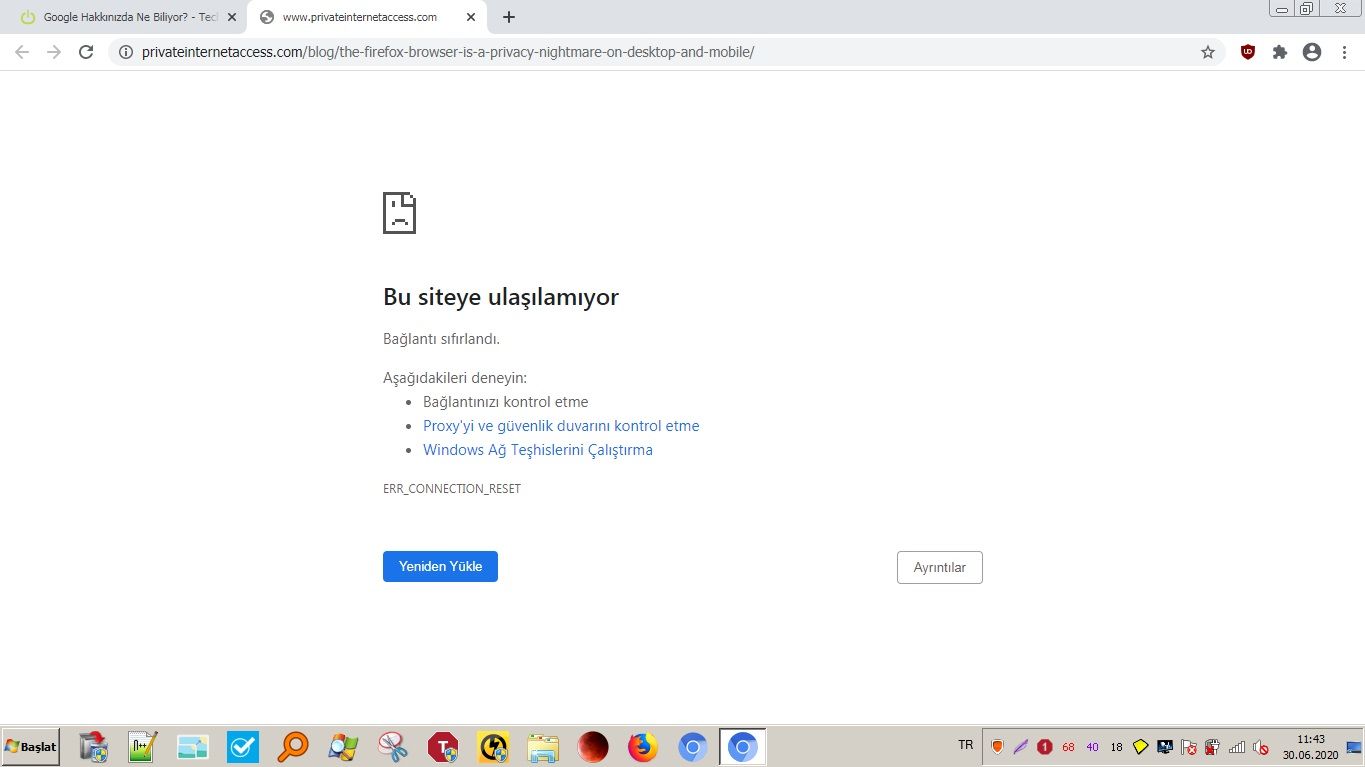Click the active Chromium taskbar button

pos(743,747)
